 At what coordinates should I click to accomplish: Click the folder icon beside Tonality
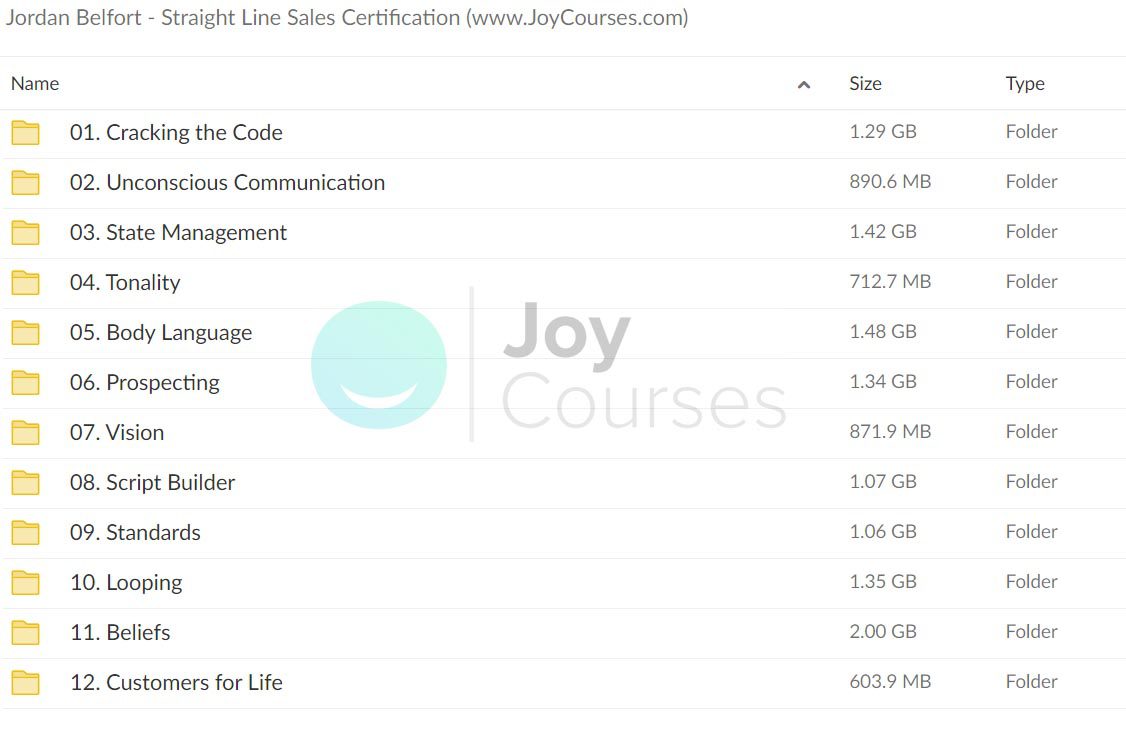tap(25, 282)
